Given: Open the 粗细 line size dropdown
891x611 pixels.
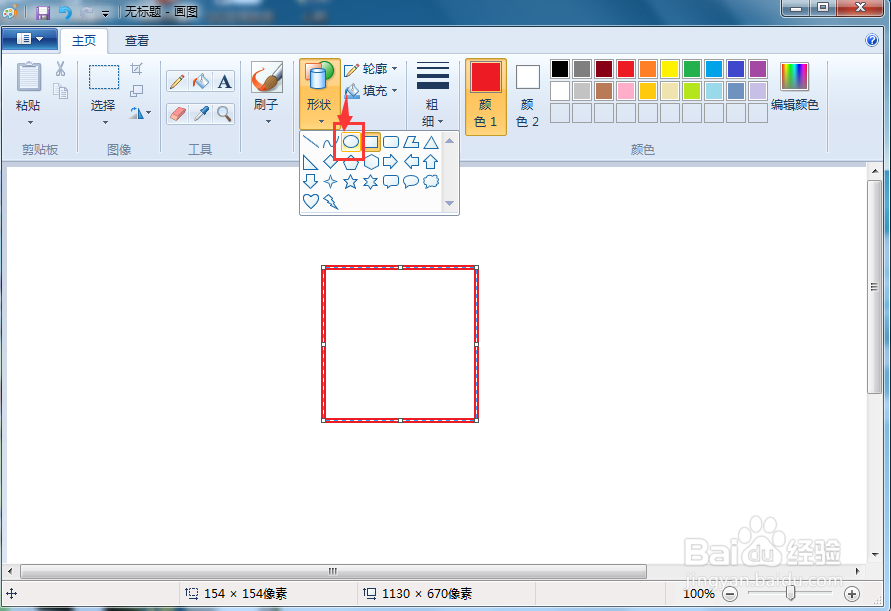Looking at the screenshot, I should [x=432, y=94].
